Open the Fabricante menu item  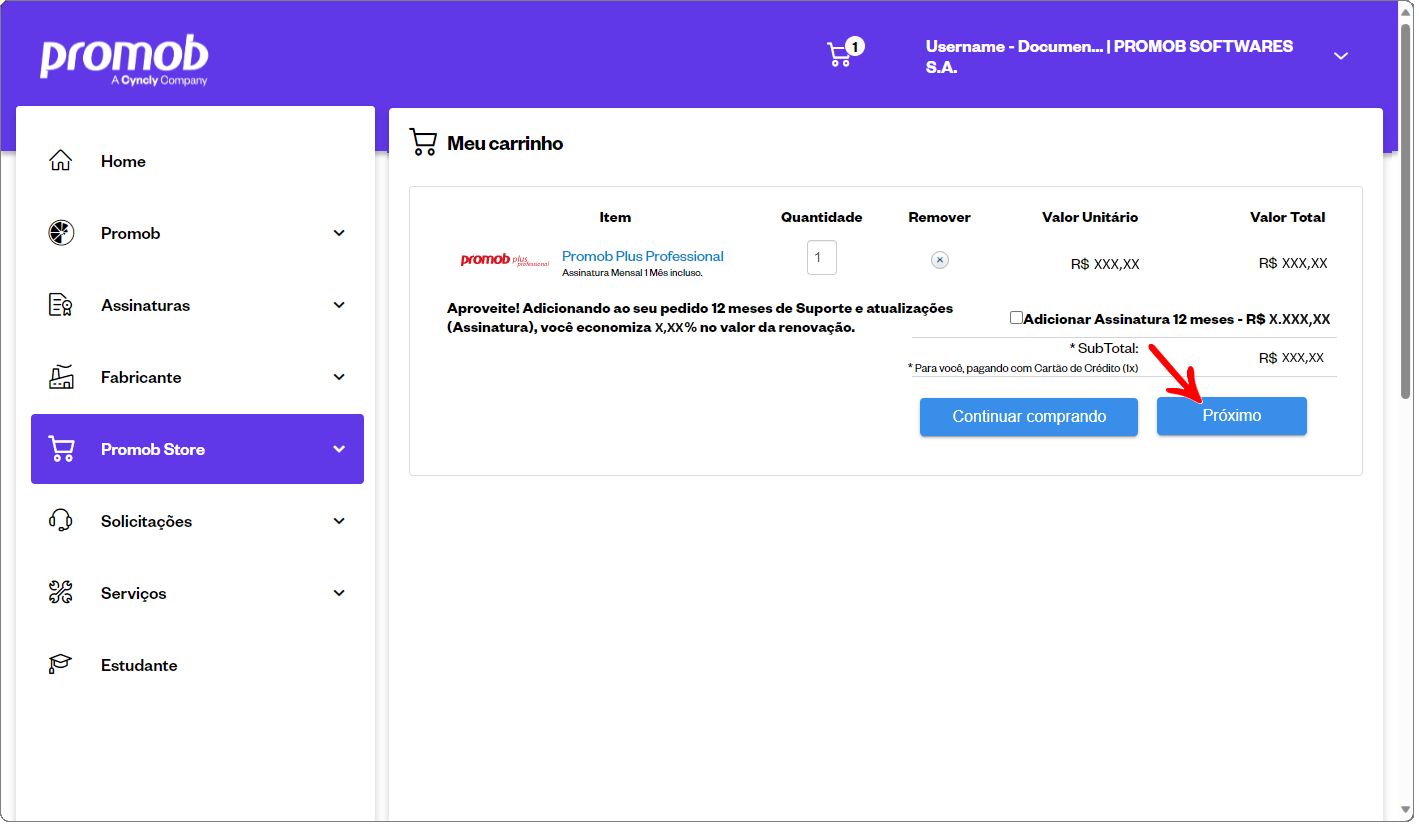[x=197, y=377]
